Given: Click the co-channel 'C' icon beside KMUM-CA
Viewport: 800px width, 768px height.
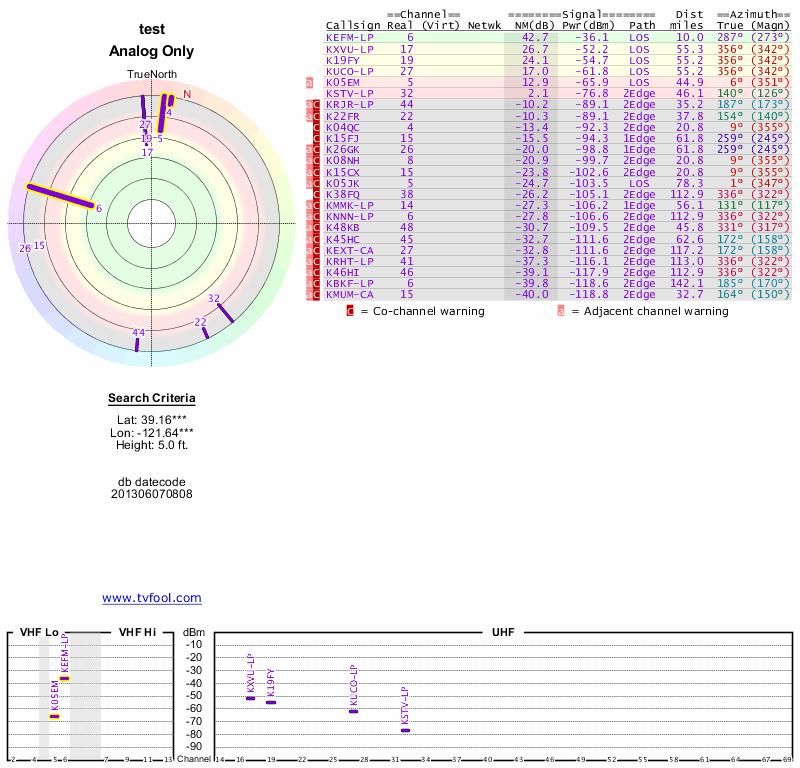Looking at the screenshot, I should click(317, 294).
